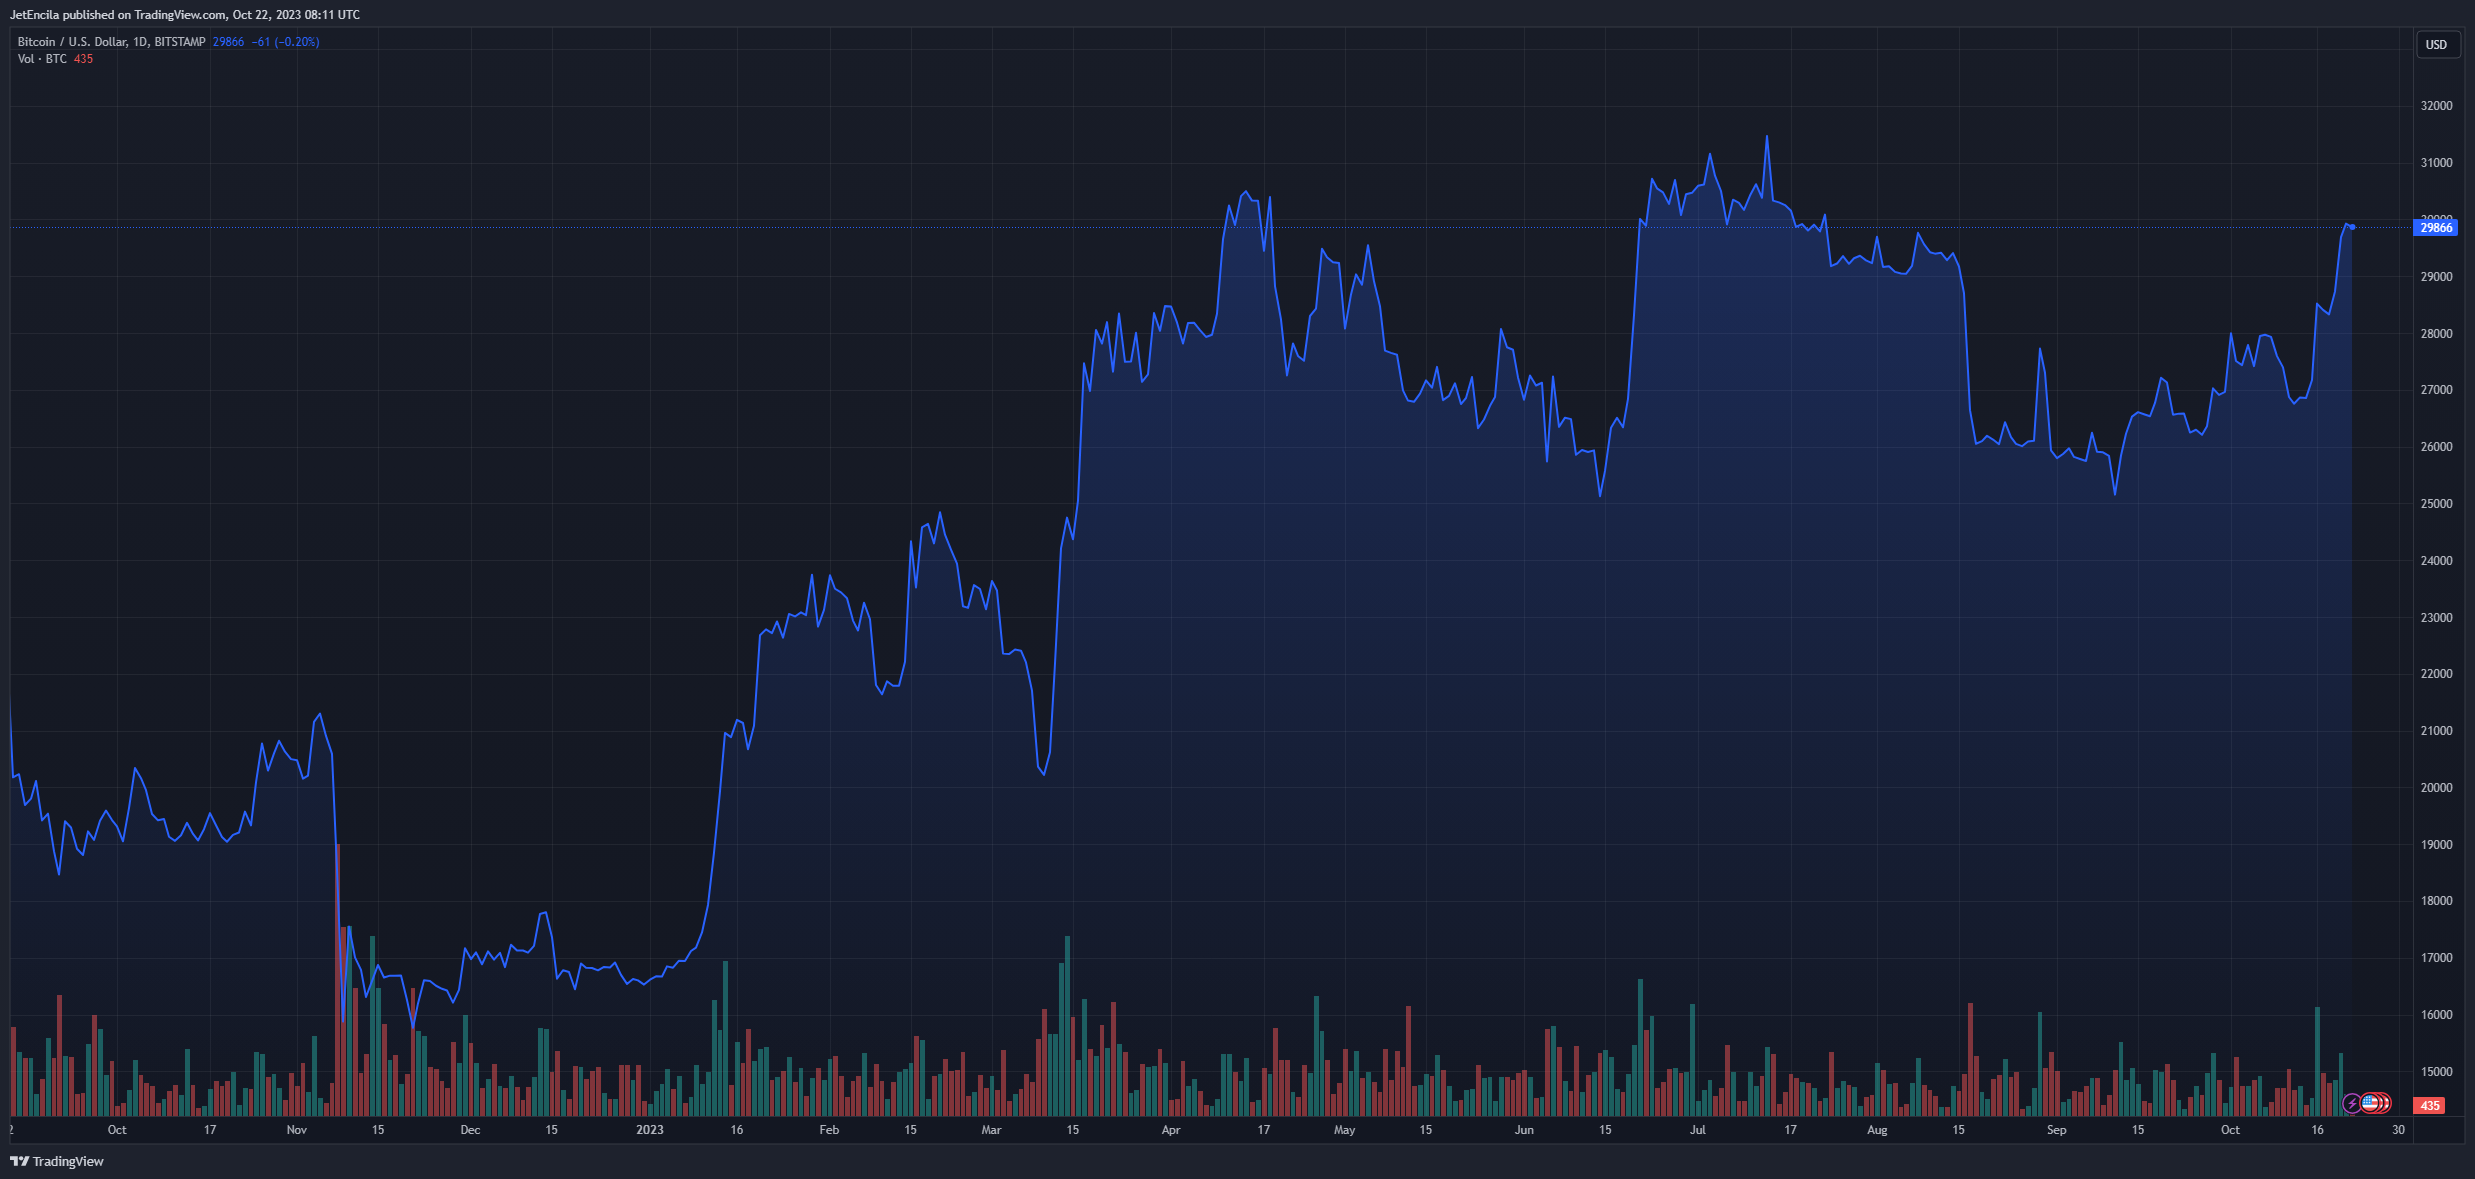Click the Sep label on time axis
The width and height of the screenshot is (2475, 1179).
pyautogui.click(x=2056, y=1130)
